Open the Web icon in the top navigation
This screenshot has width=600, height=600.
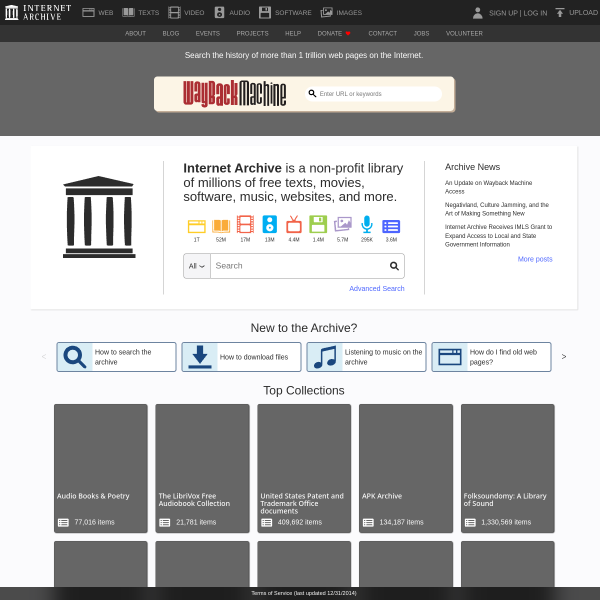[x=88, y=13]
